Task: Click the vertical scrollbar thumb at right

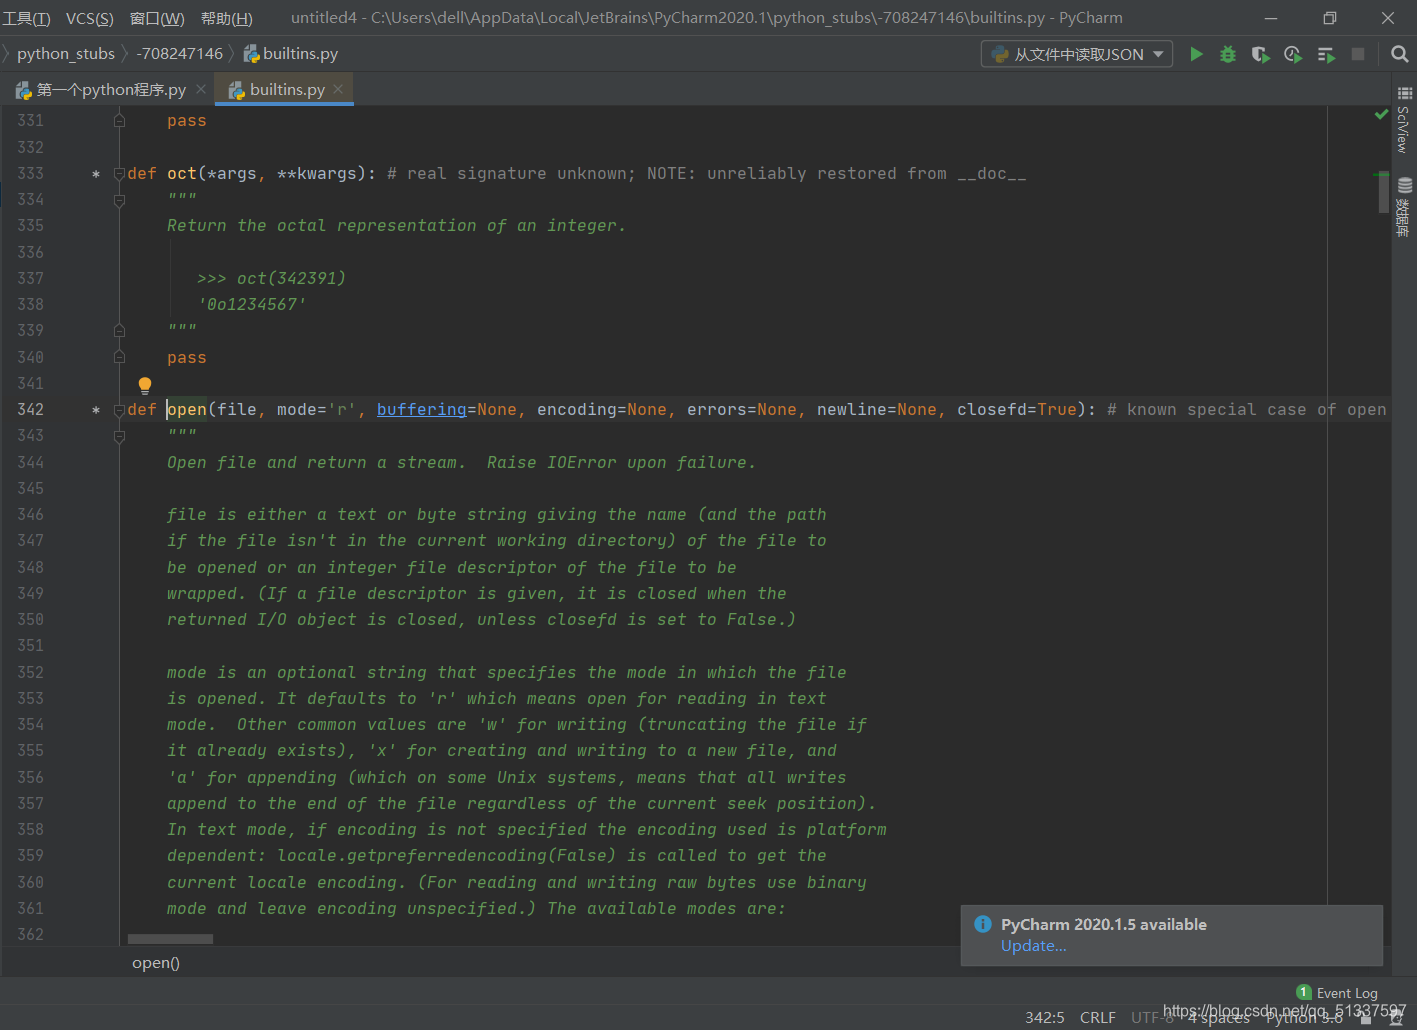Action: 1384,193
